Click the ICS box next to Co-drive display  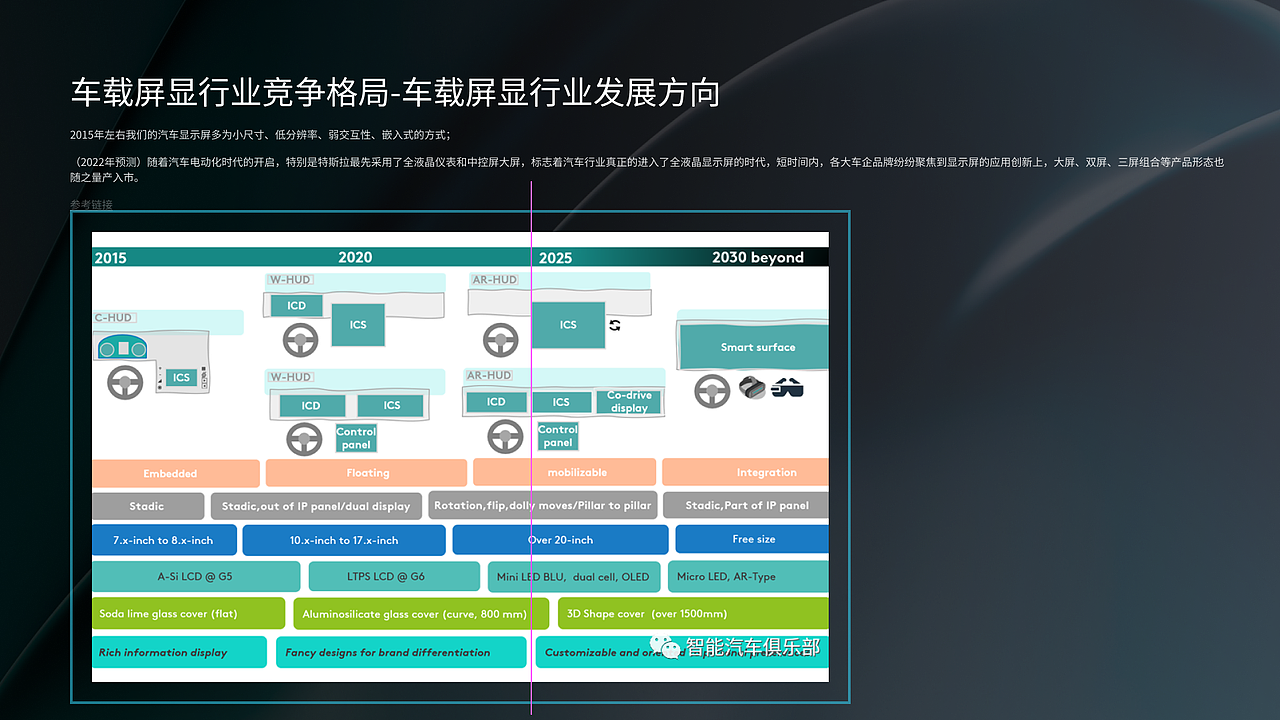pyautogui.click(x=561, y=402)
